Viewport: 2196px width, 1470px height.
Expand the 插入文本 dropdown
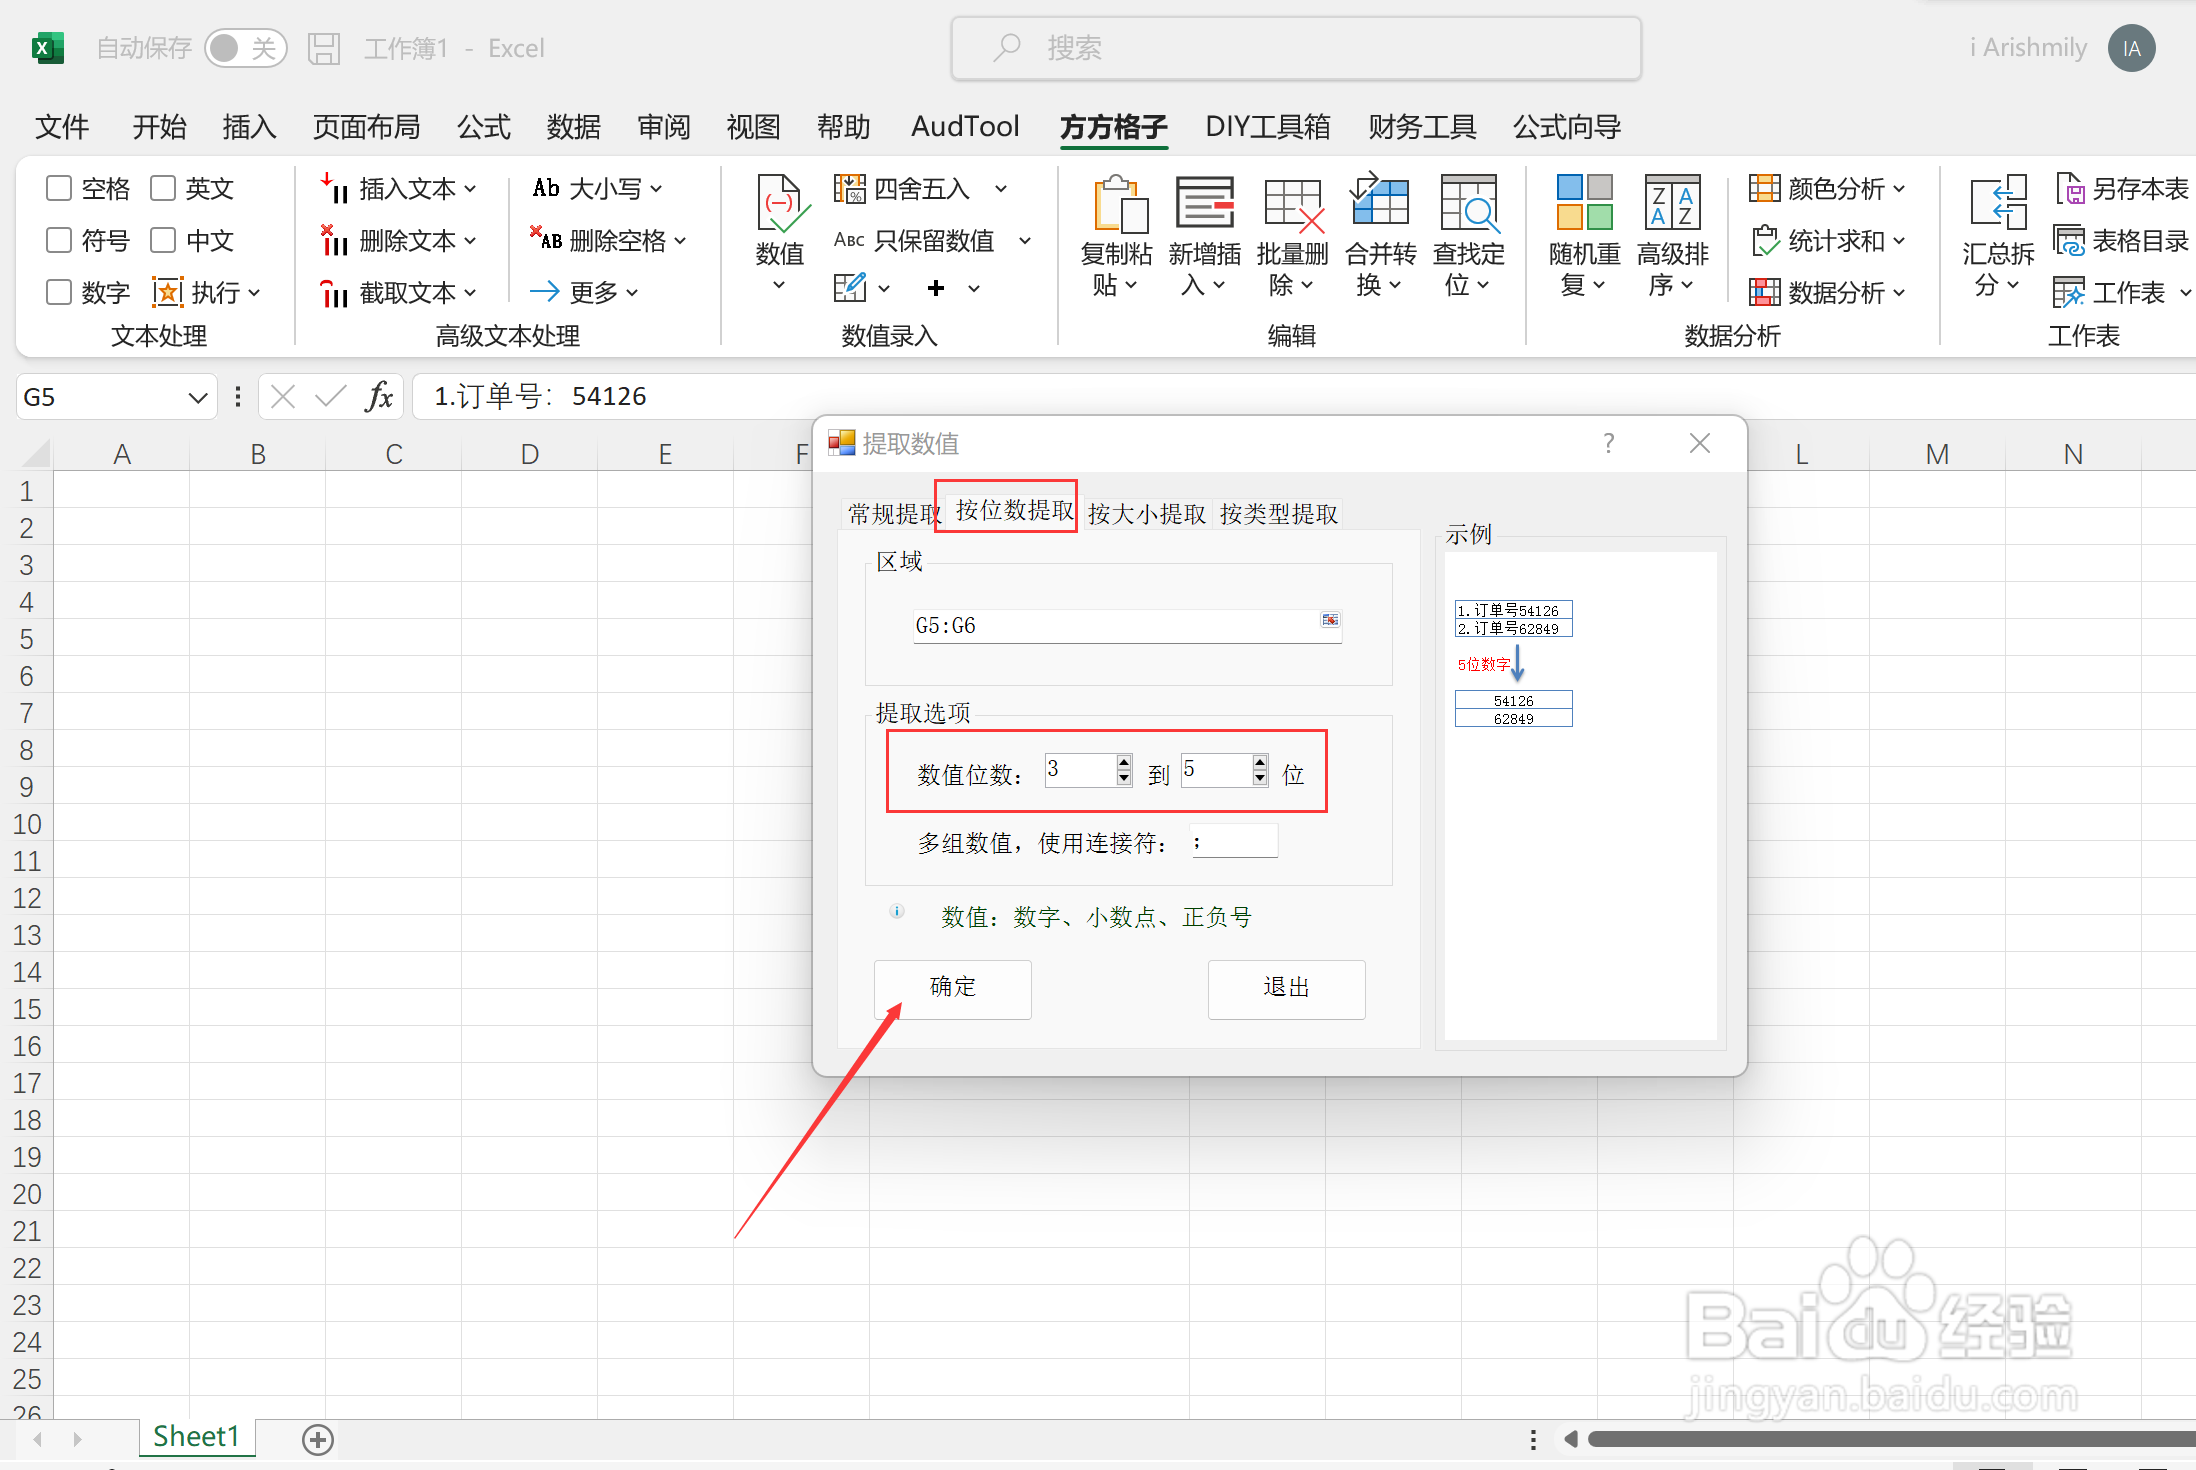pos(470,188)
